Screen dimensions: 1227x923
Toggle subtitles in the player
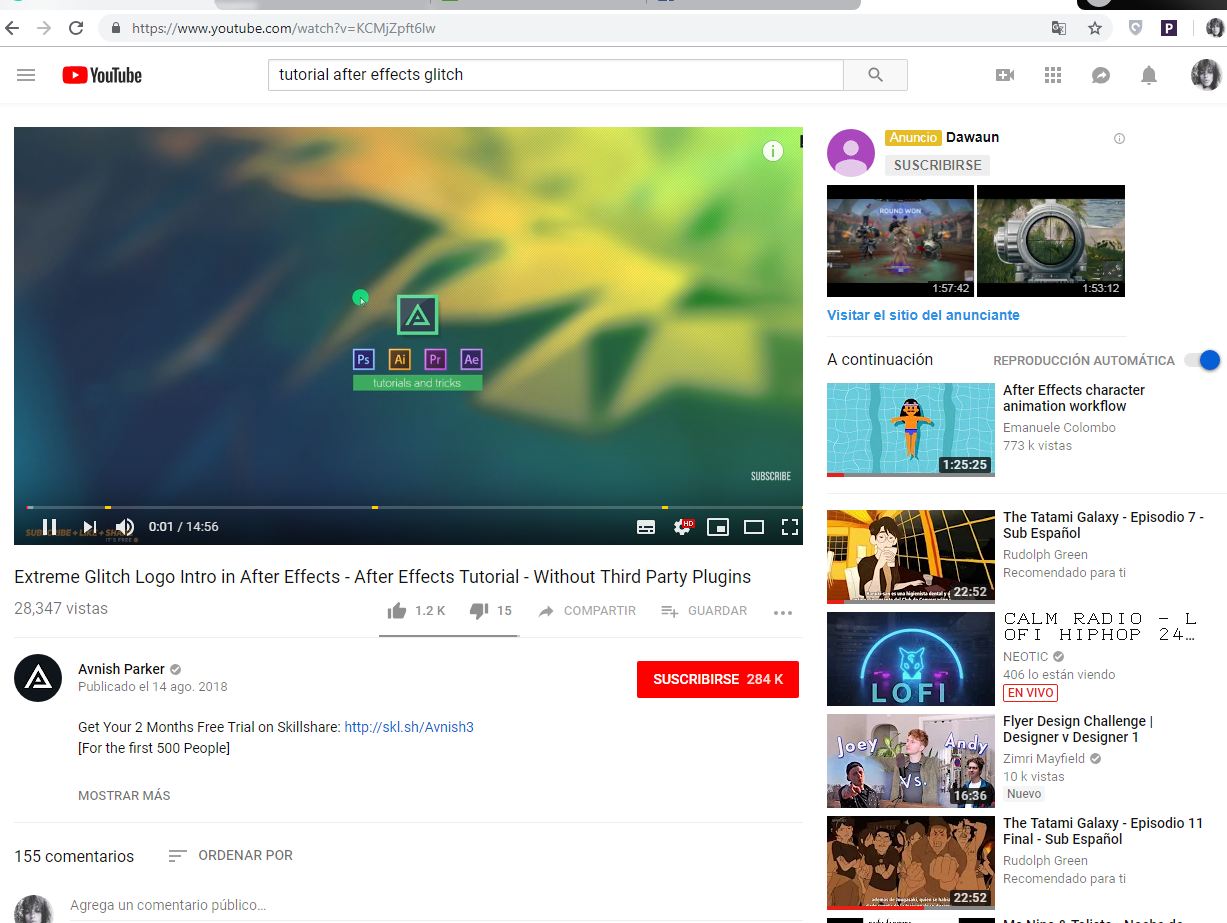pyautogui.click(x=646, y=527)
